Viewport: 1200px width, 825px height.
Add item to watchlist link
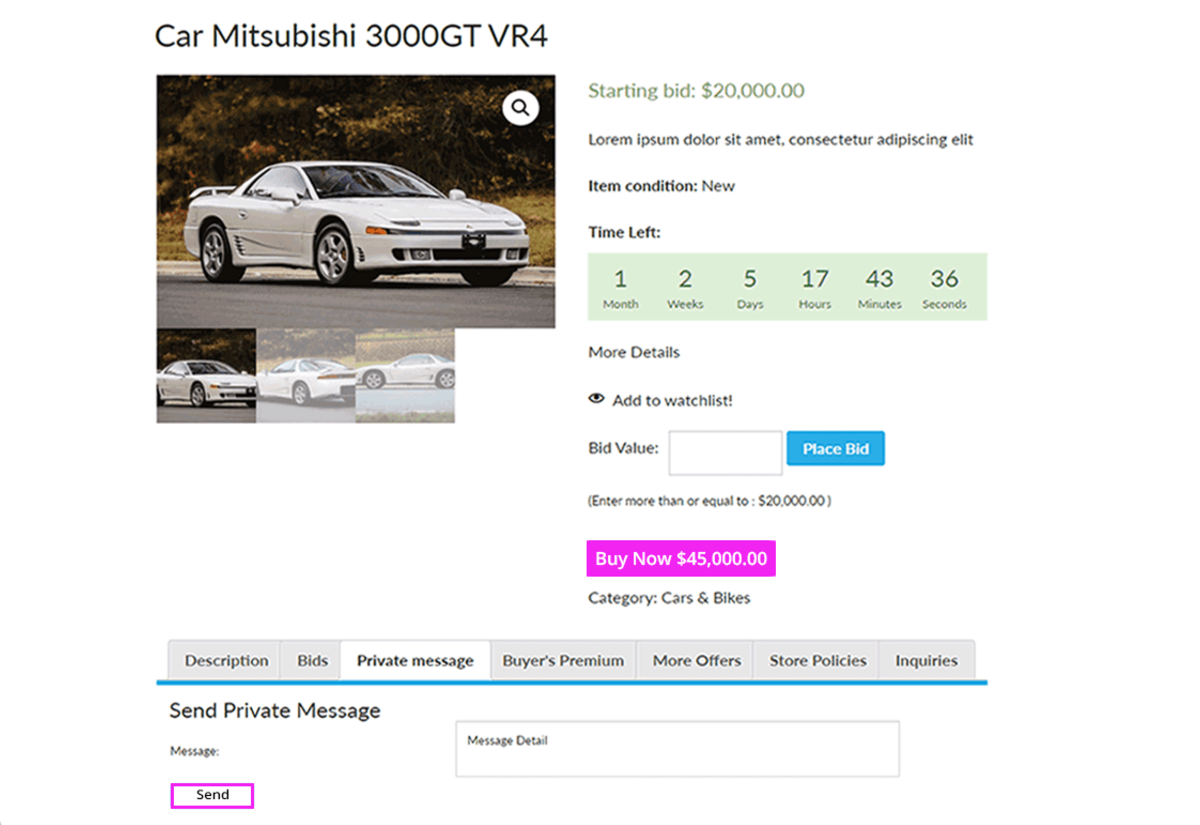(672, 400)
